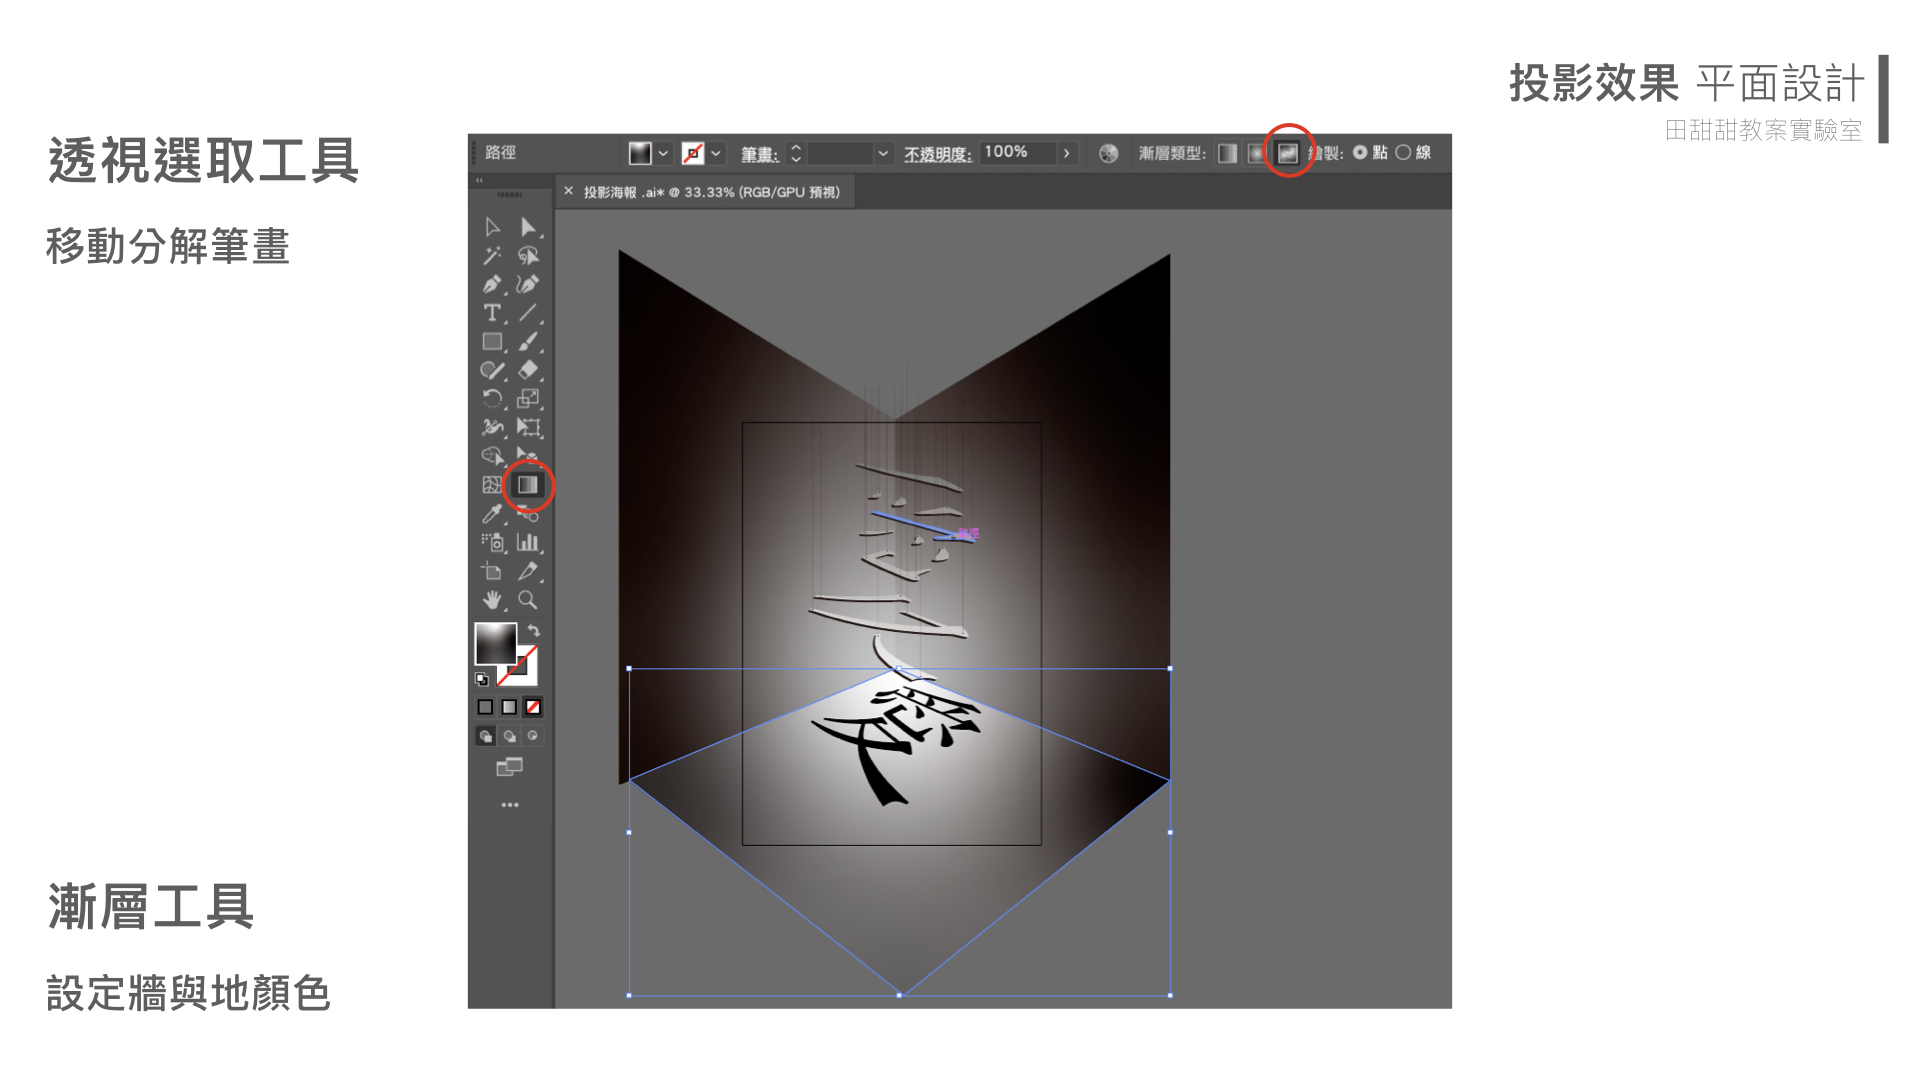Select the Gradient tool in toolbar
This screenshot has height=1080, width=1920.
point(527,485)
